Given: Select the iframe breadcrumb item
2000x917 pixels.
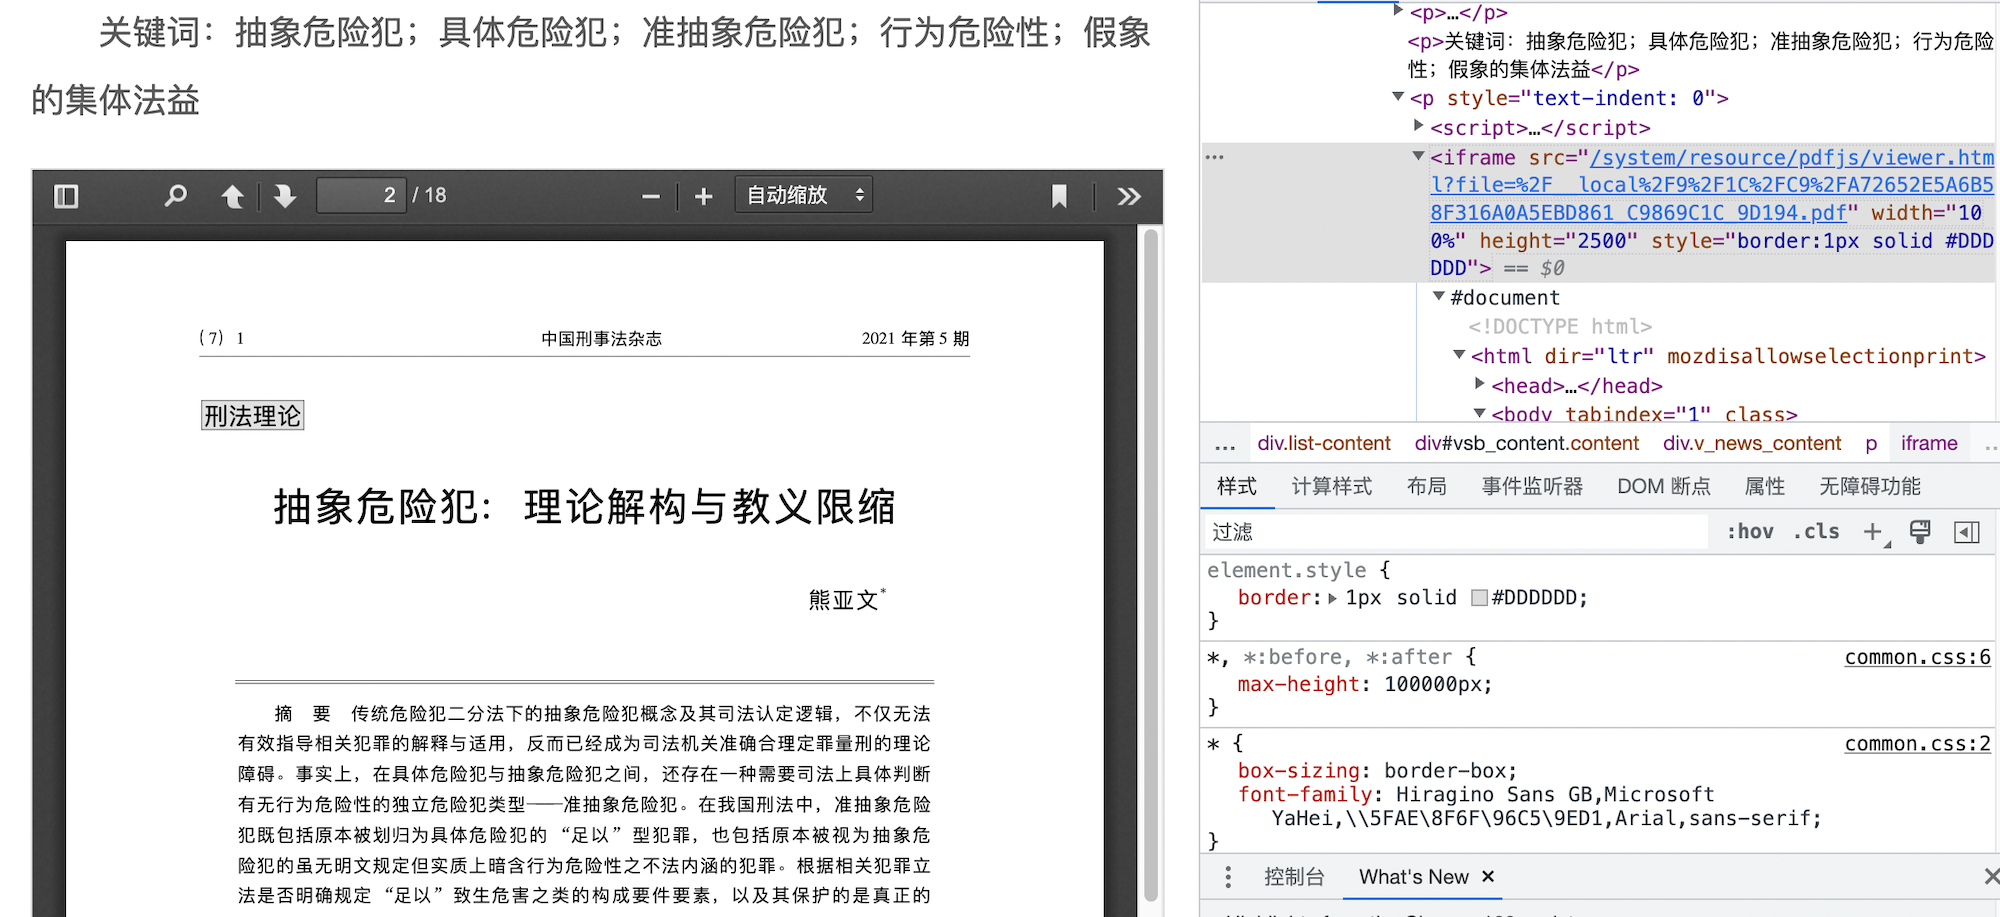Looking at the screenshot, I should [x=1929, y=443].
